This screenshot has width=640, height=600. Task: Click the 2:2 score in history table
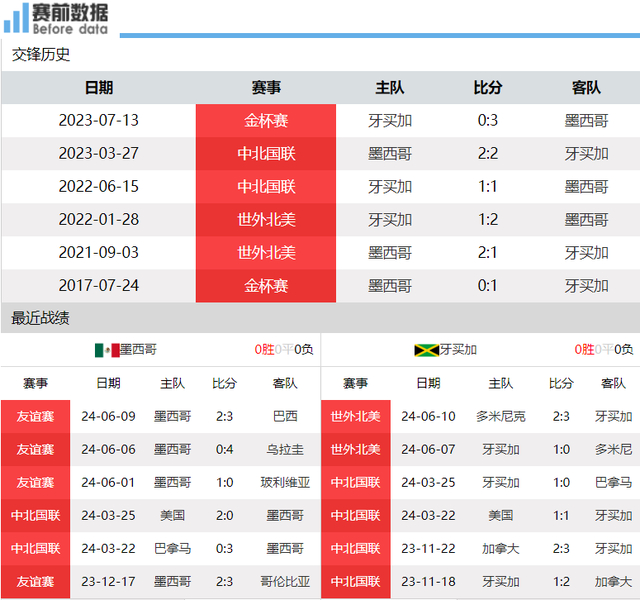[x=488, y=153]
